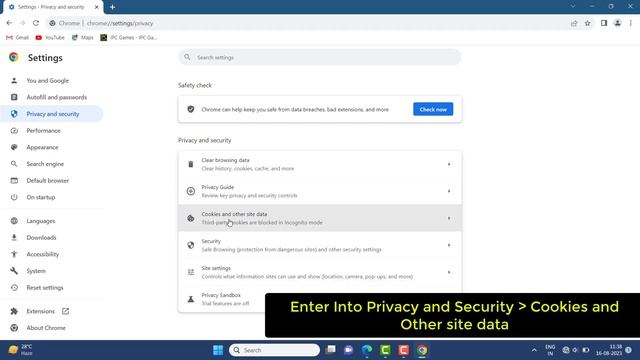Expand arrow on Cookies and other site data
The image size is (640, 360).
(449, 218)
